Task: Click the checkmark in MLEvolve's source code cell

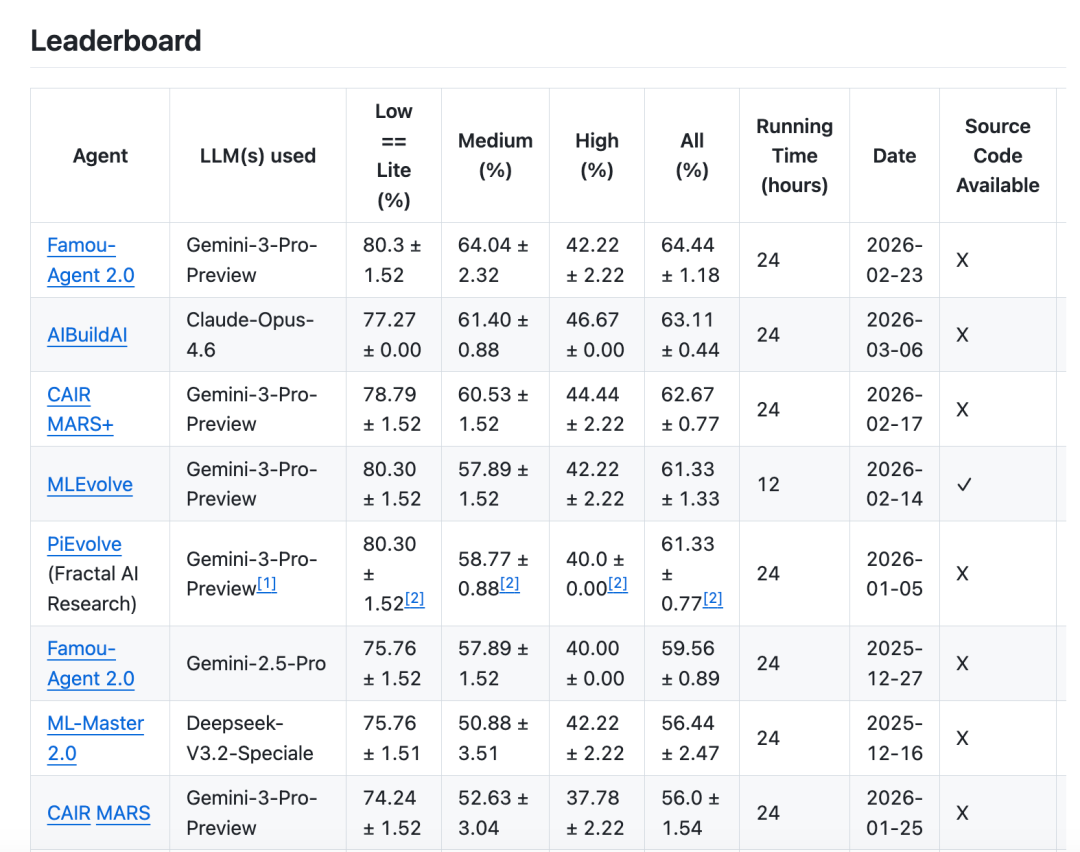Action: click(962, 484)
